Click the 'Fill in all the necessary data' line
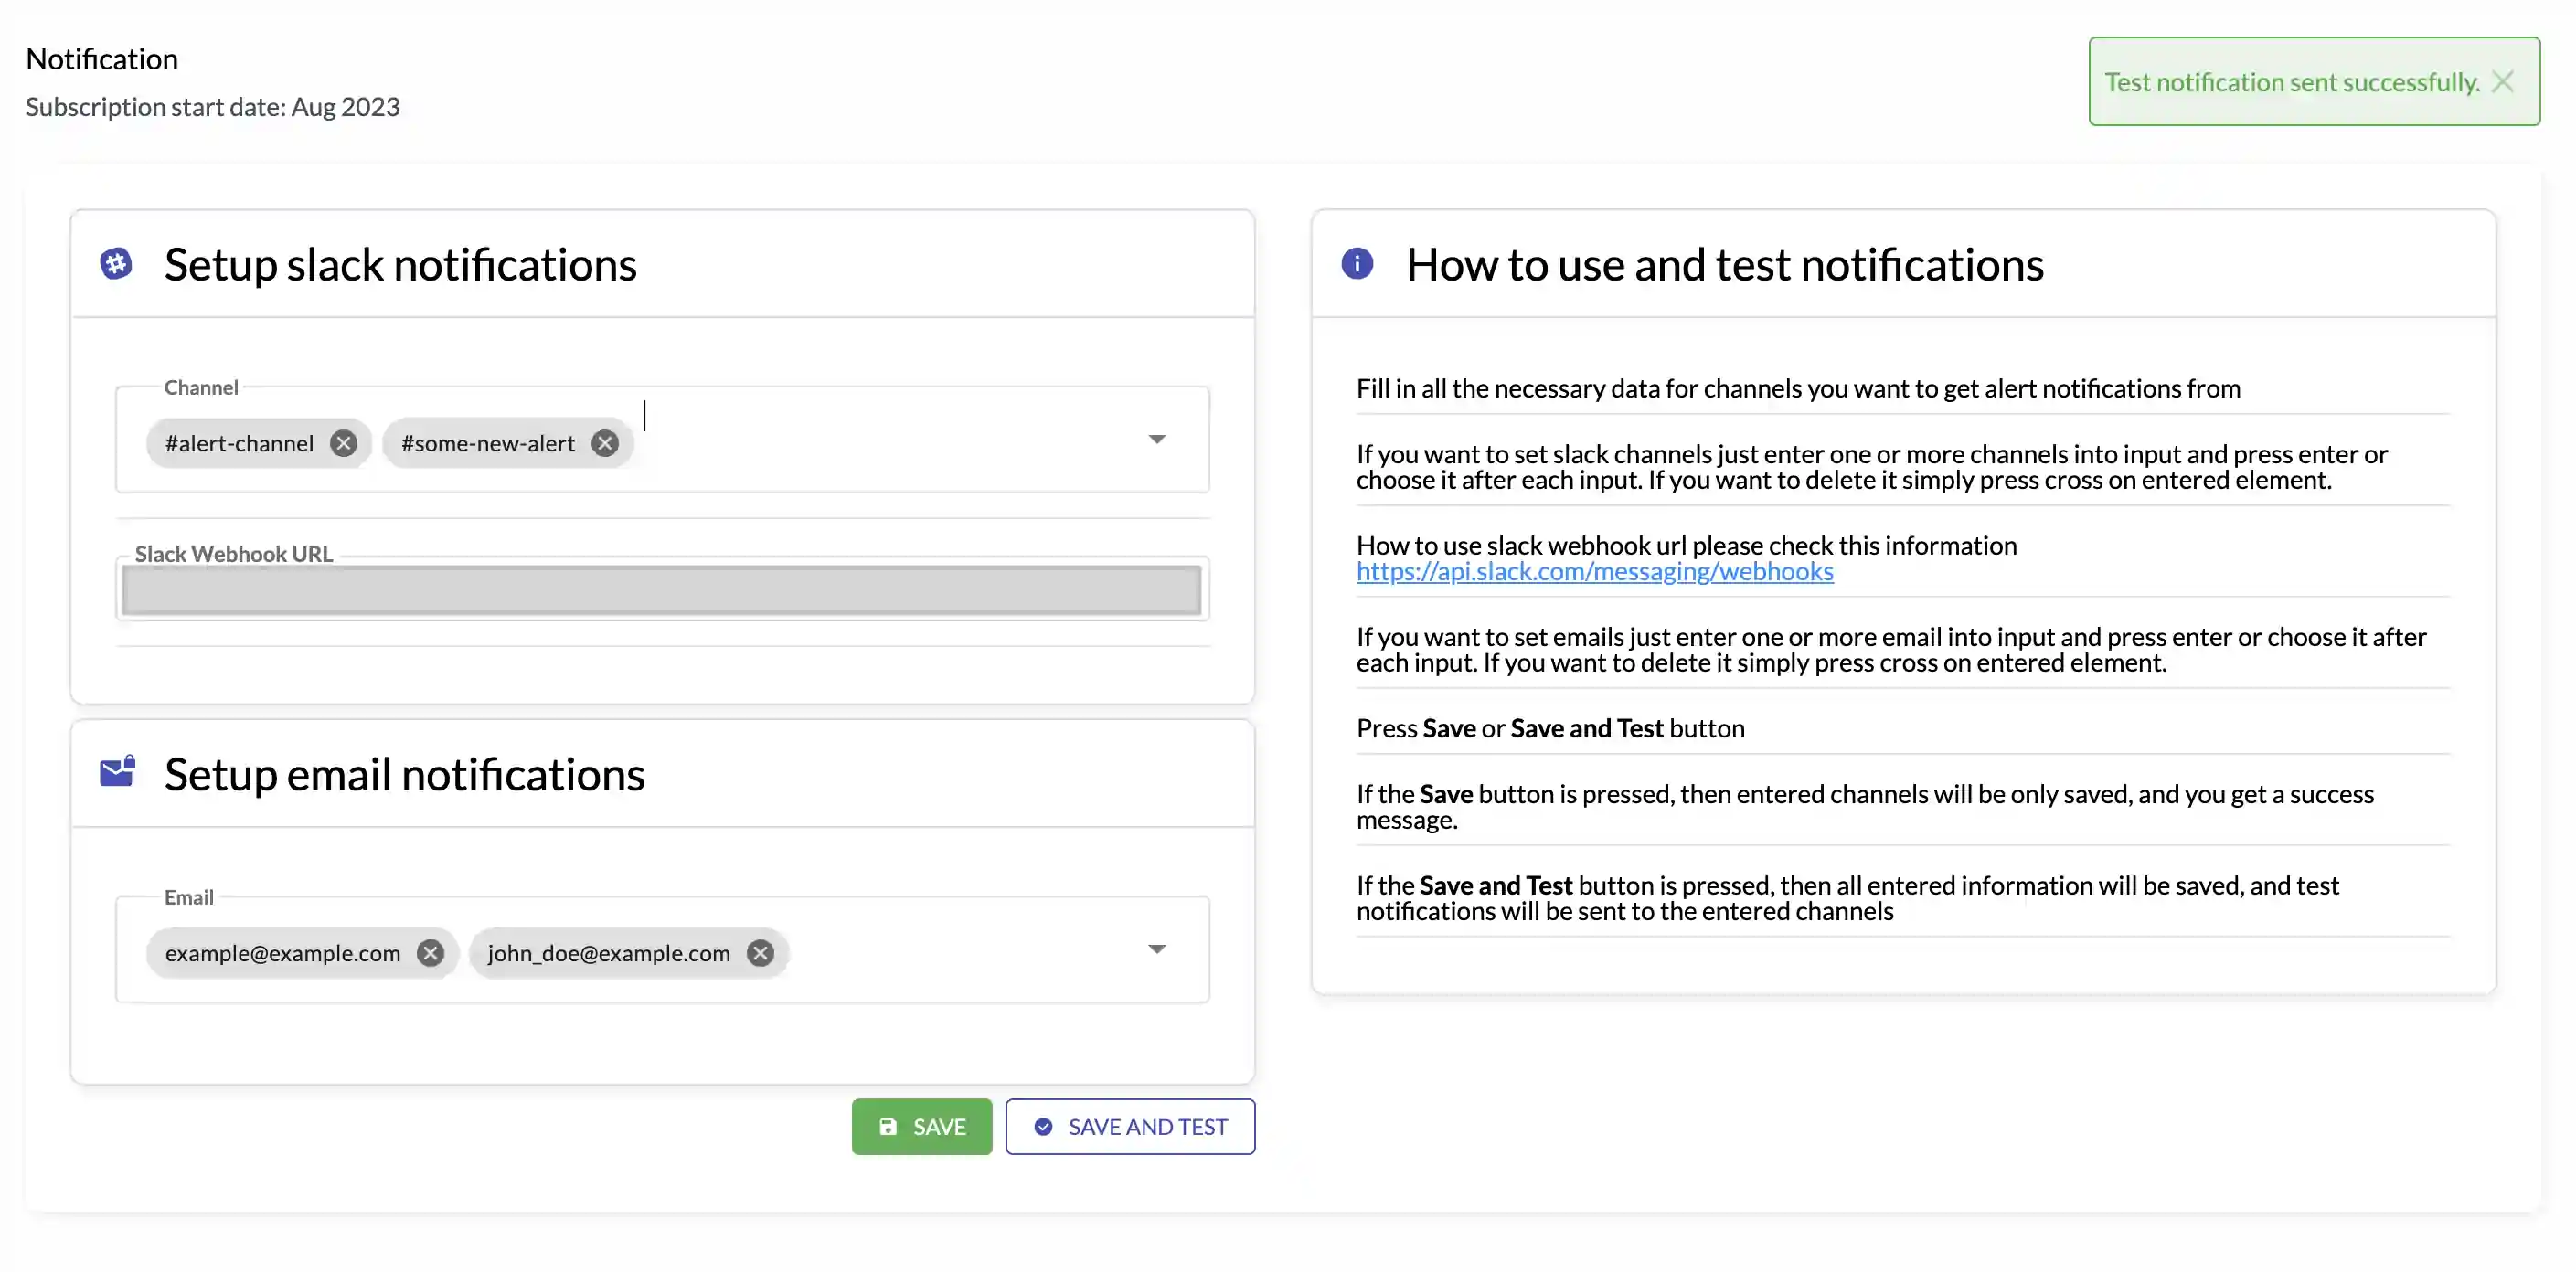This screenshot has width=2576, height=1272. (1798, 388)
